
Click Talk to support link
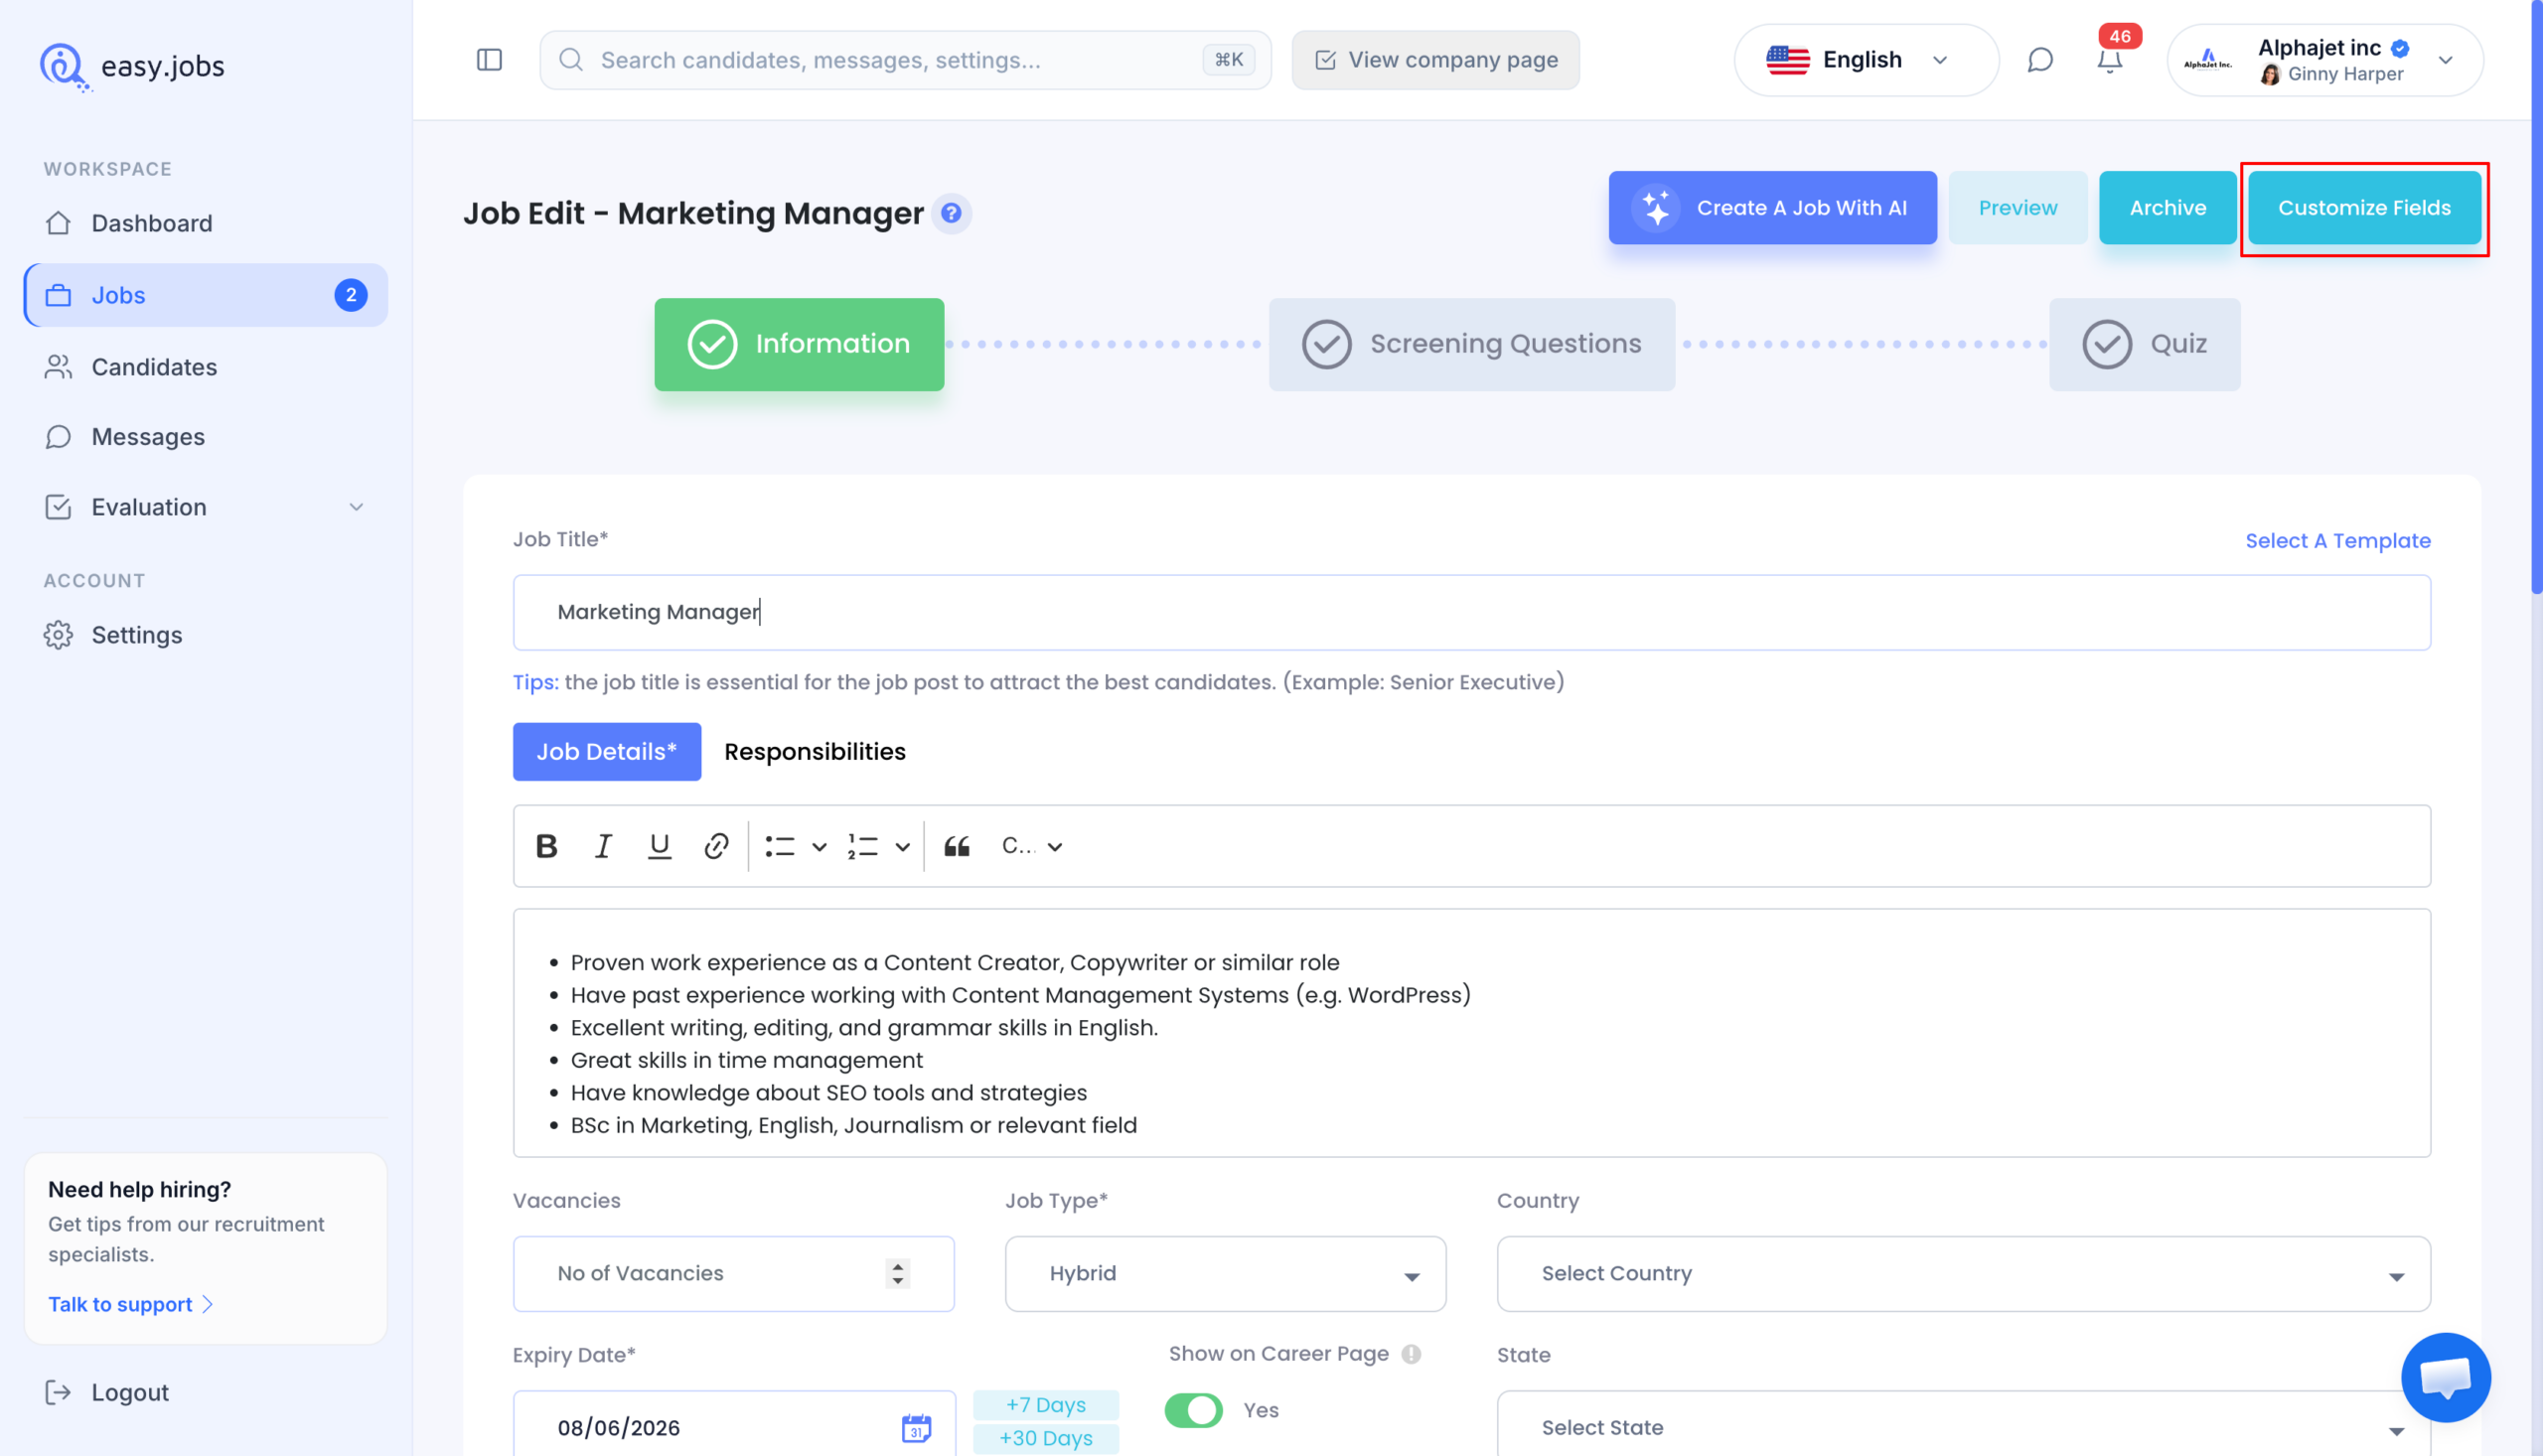130,1304
